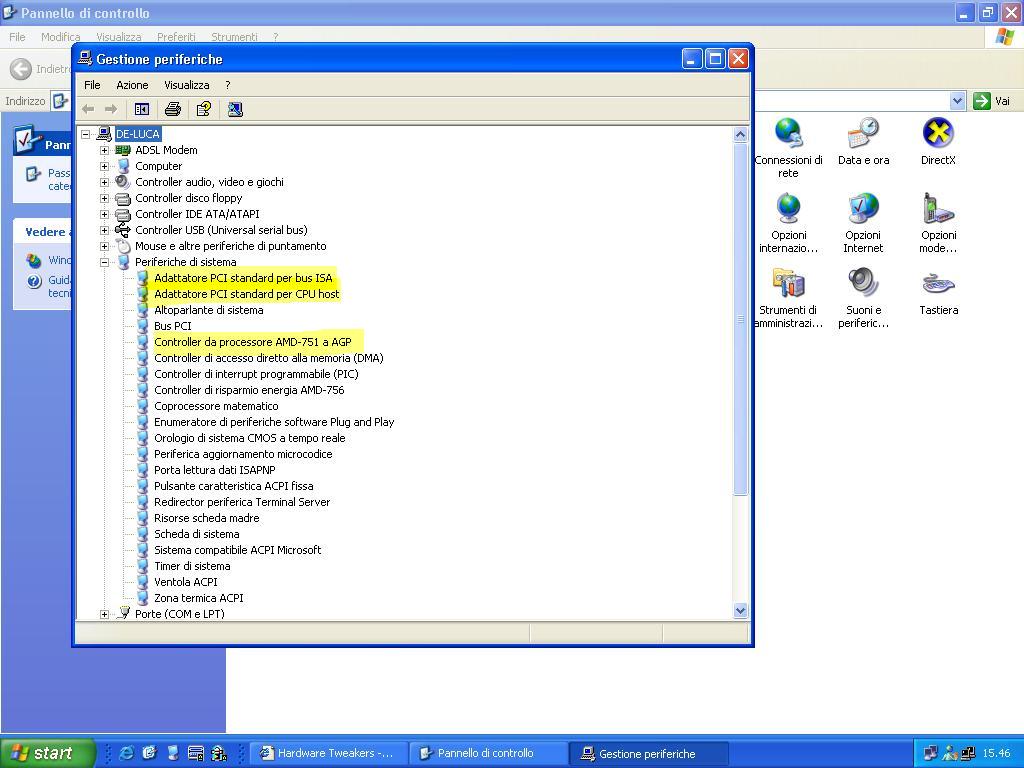Image resolution: width=1024 pixels, height=768 pixels.
Task: Select Ventola ACPI device
Action: pos(185,582)
